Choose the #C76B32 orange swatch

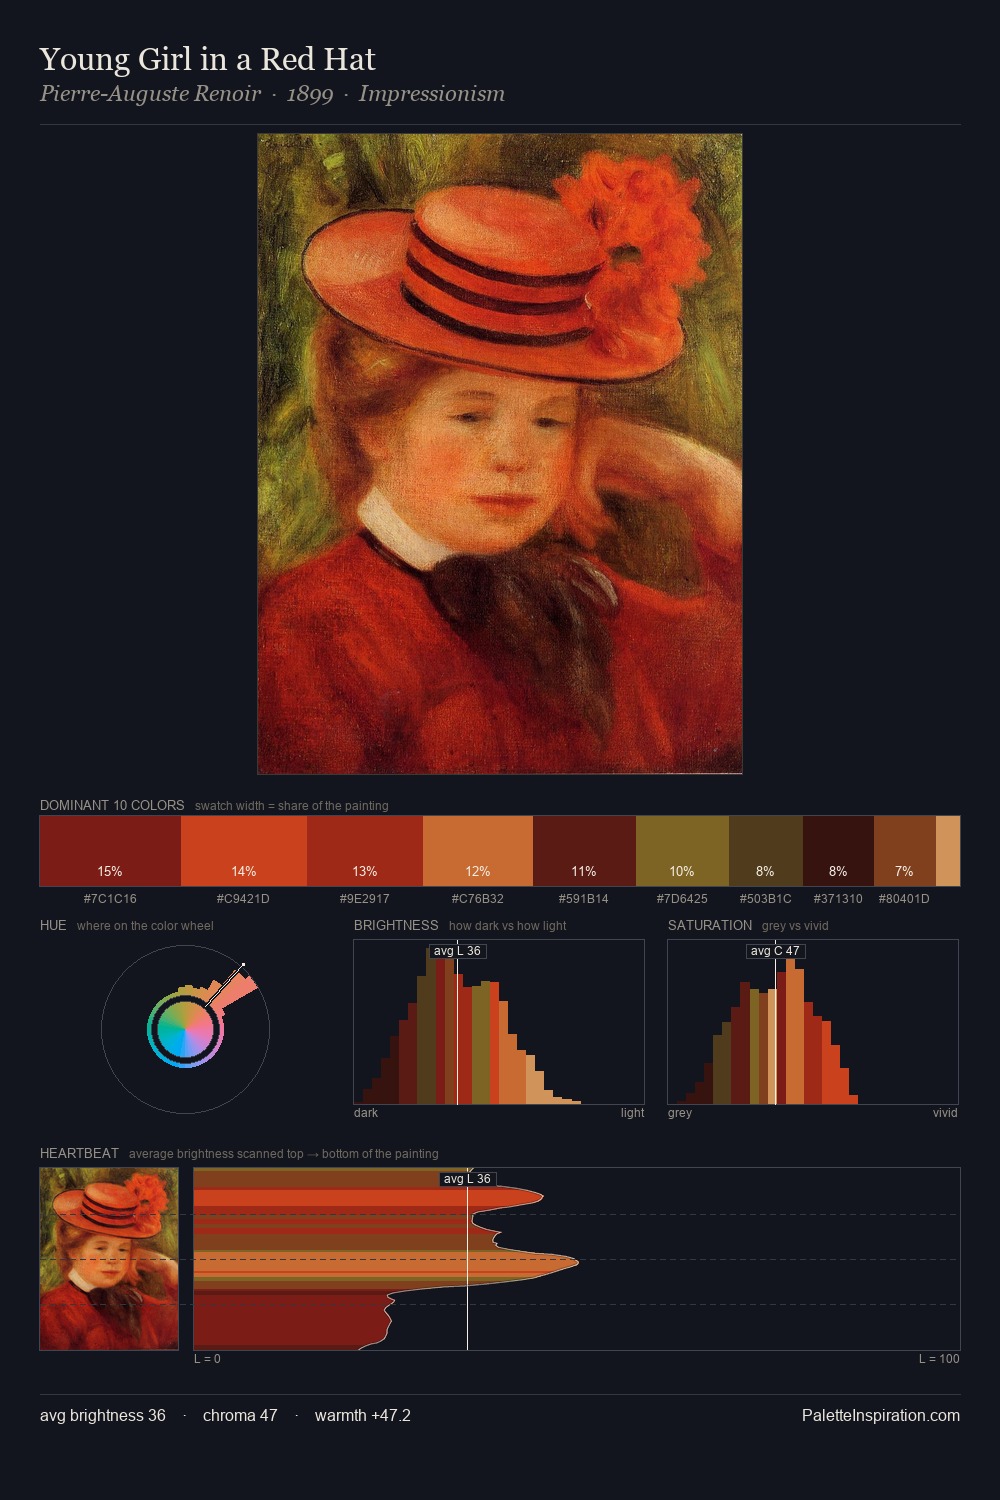[x=478, y=851]
